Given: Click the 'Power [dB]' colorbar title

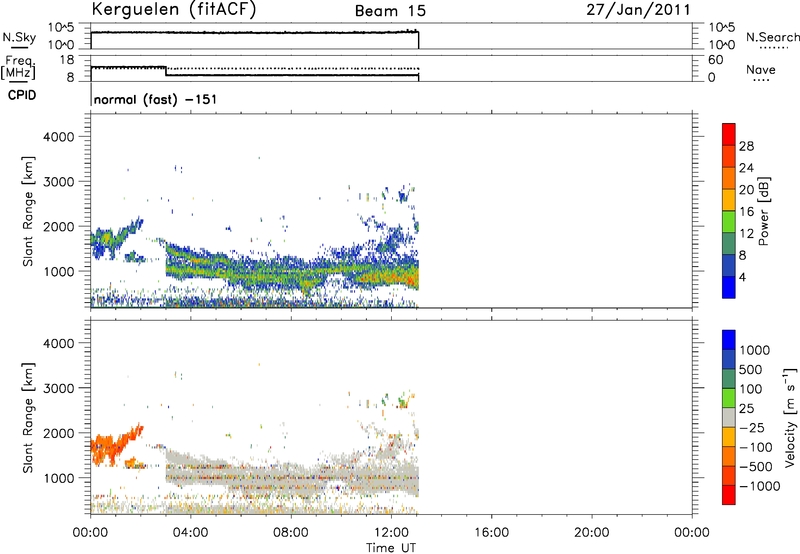Looking at the screenshot, I should (763, 211).
